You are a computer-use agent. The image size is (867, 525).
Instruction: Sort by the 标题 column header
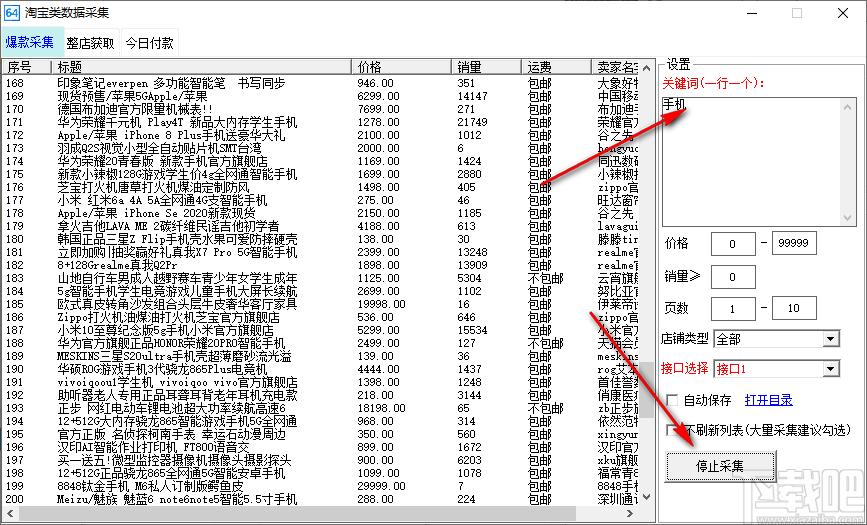click(201, 67)
